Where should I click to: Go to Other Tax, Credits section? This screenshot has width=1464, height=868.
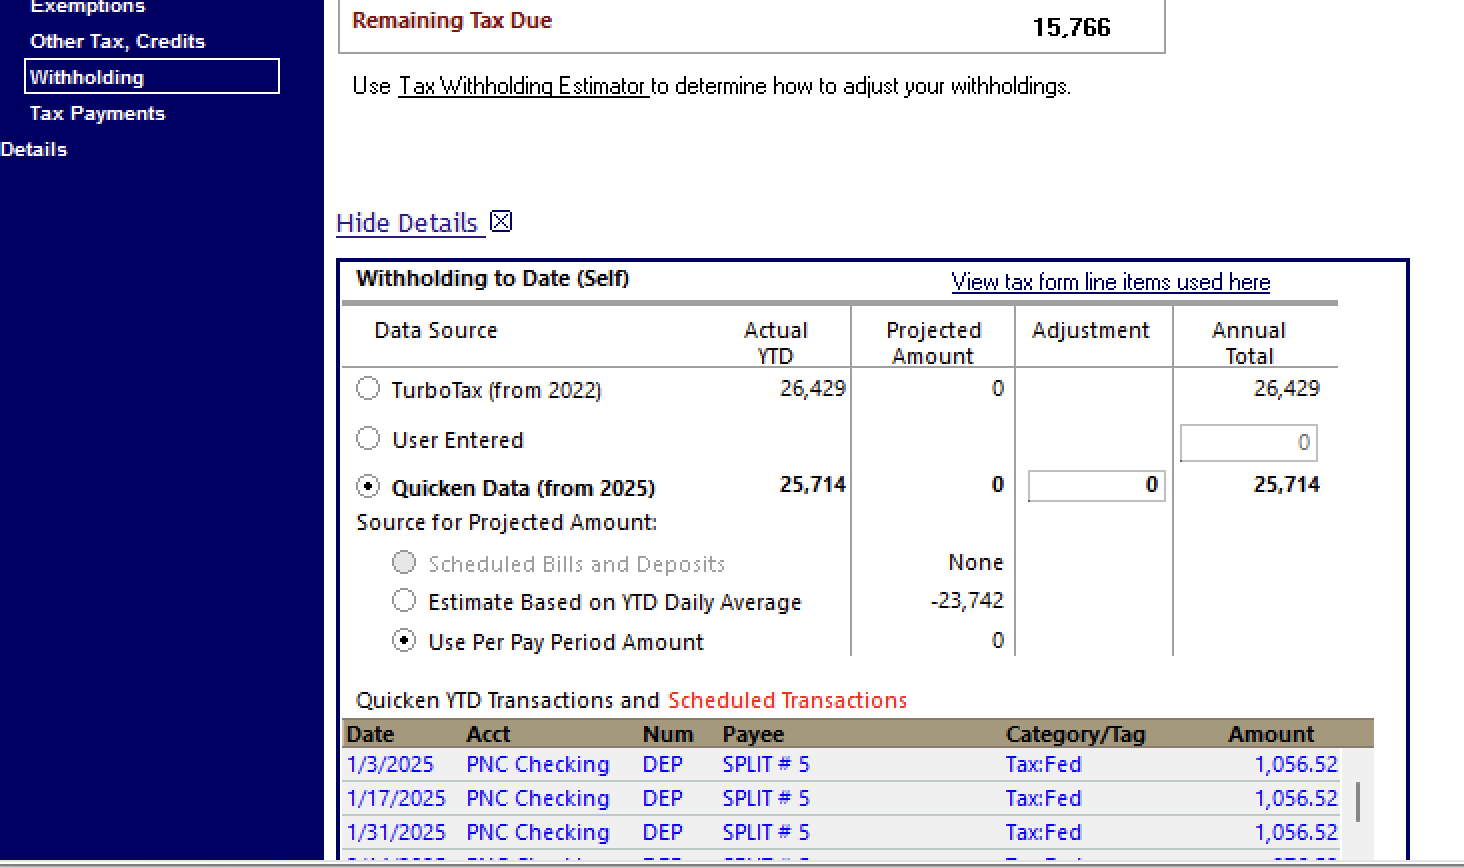pos(117,41)
